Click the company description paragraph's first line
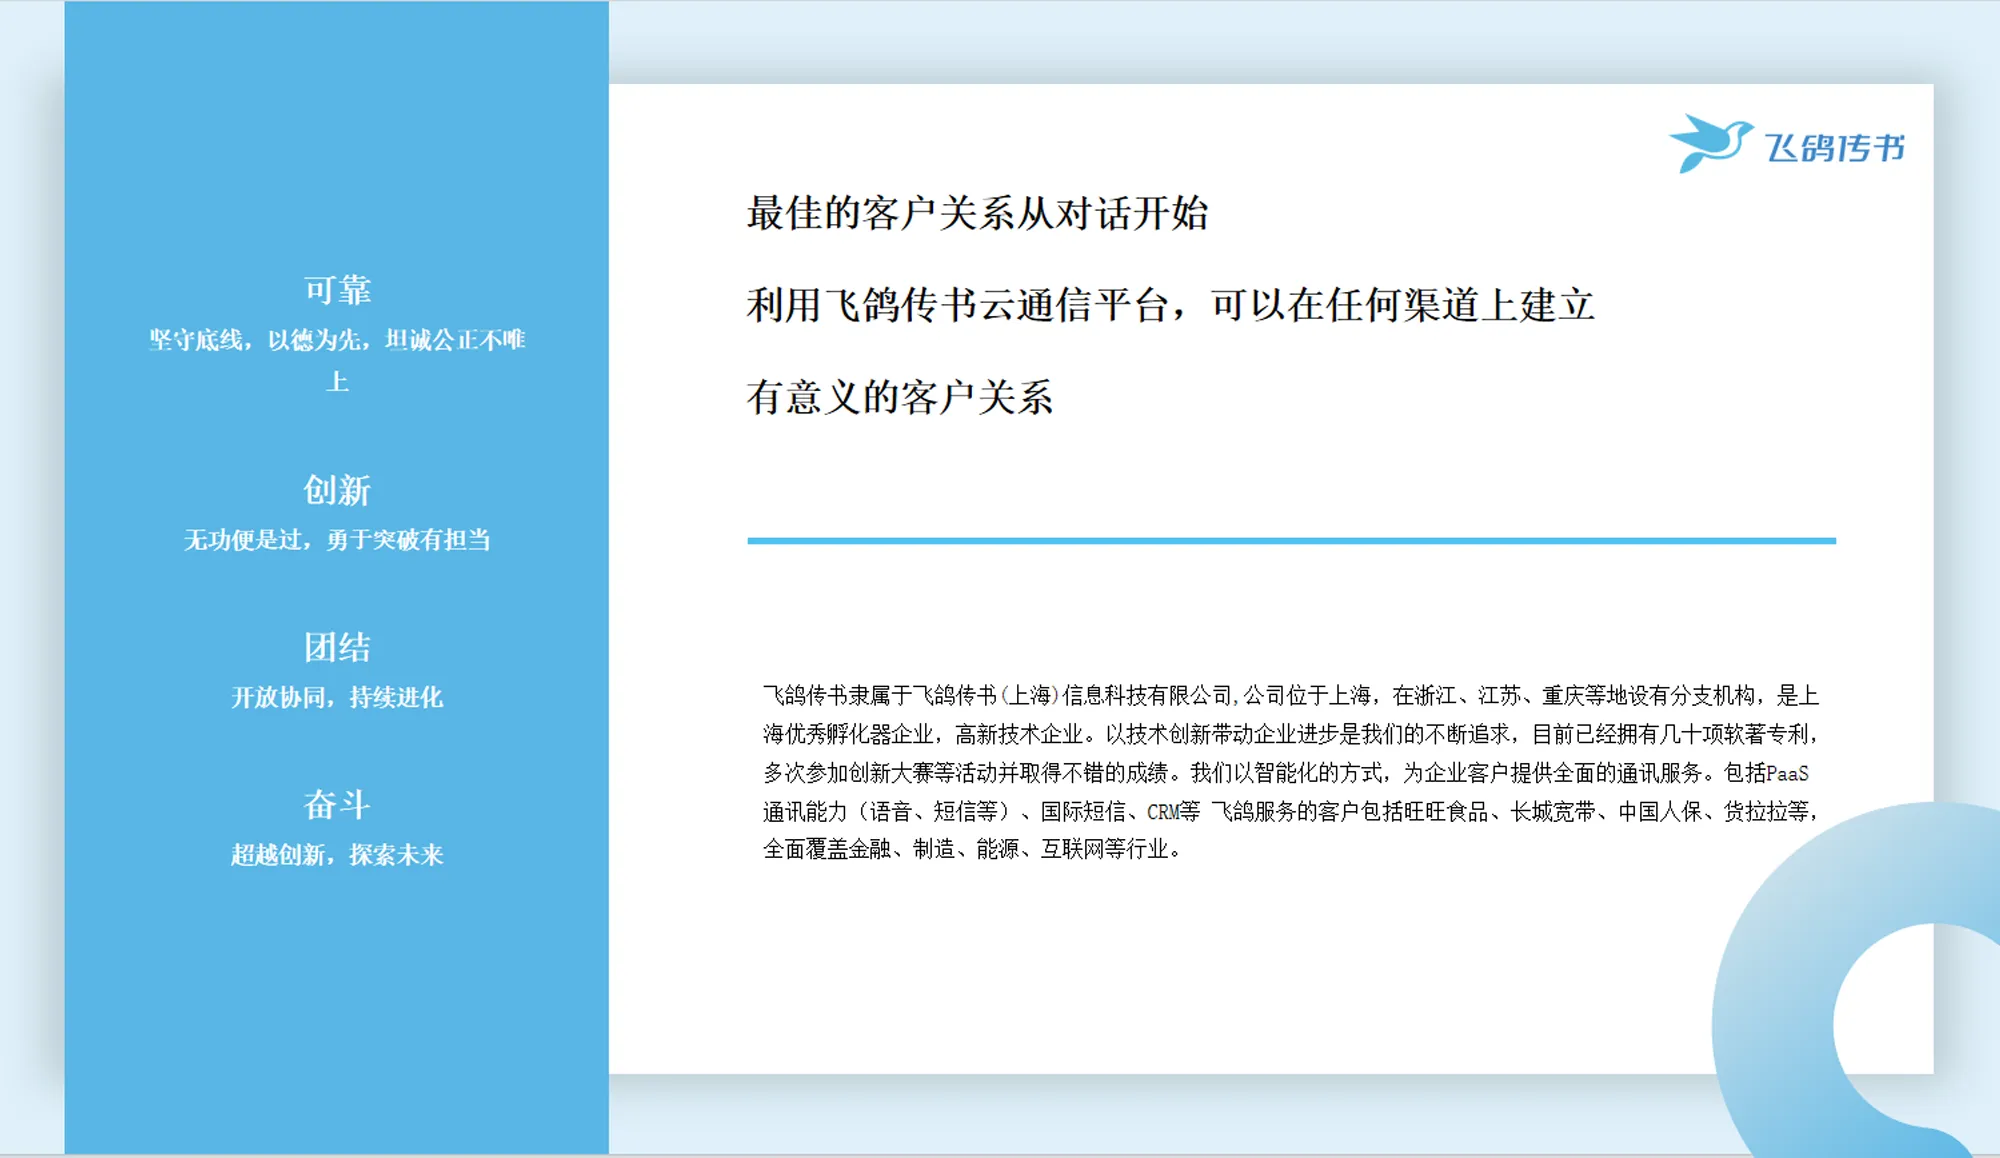2000x1158 pixels. [x=1290, y=695]
